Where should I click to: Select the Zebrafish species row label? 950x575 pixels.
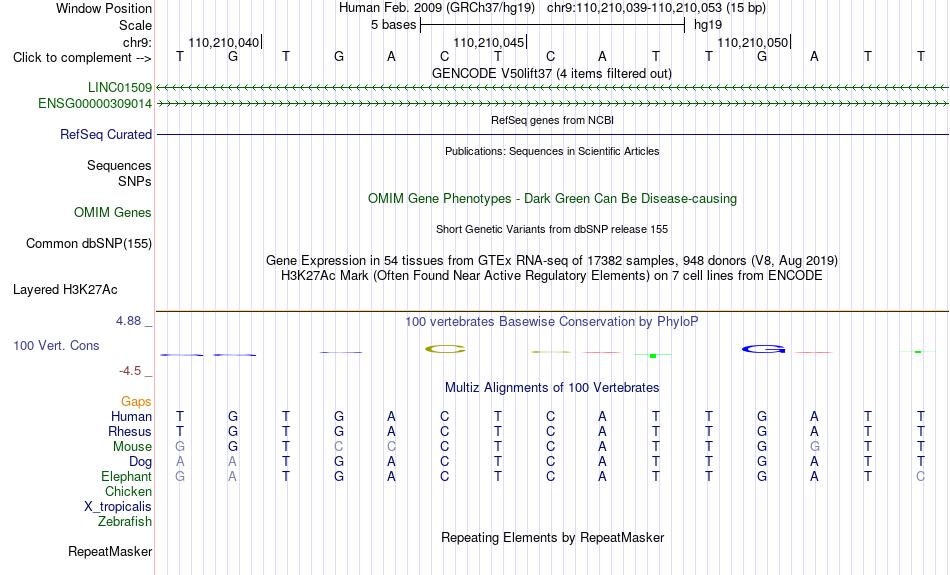125,522
